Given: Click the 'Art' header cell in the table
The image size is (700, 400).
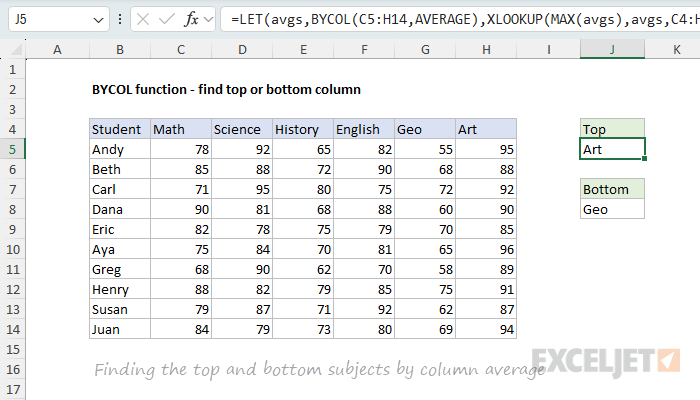Looking at the screenshot, I should 486,129.
